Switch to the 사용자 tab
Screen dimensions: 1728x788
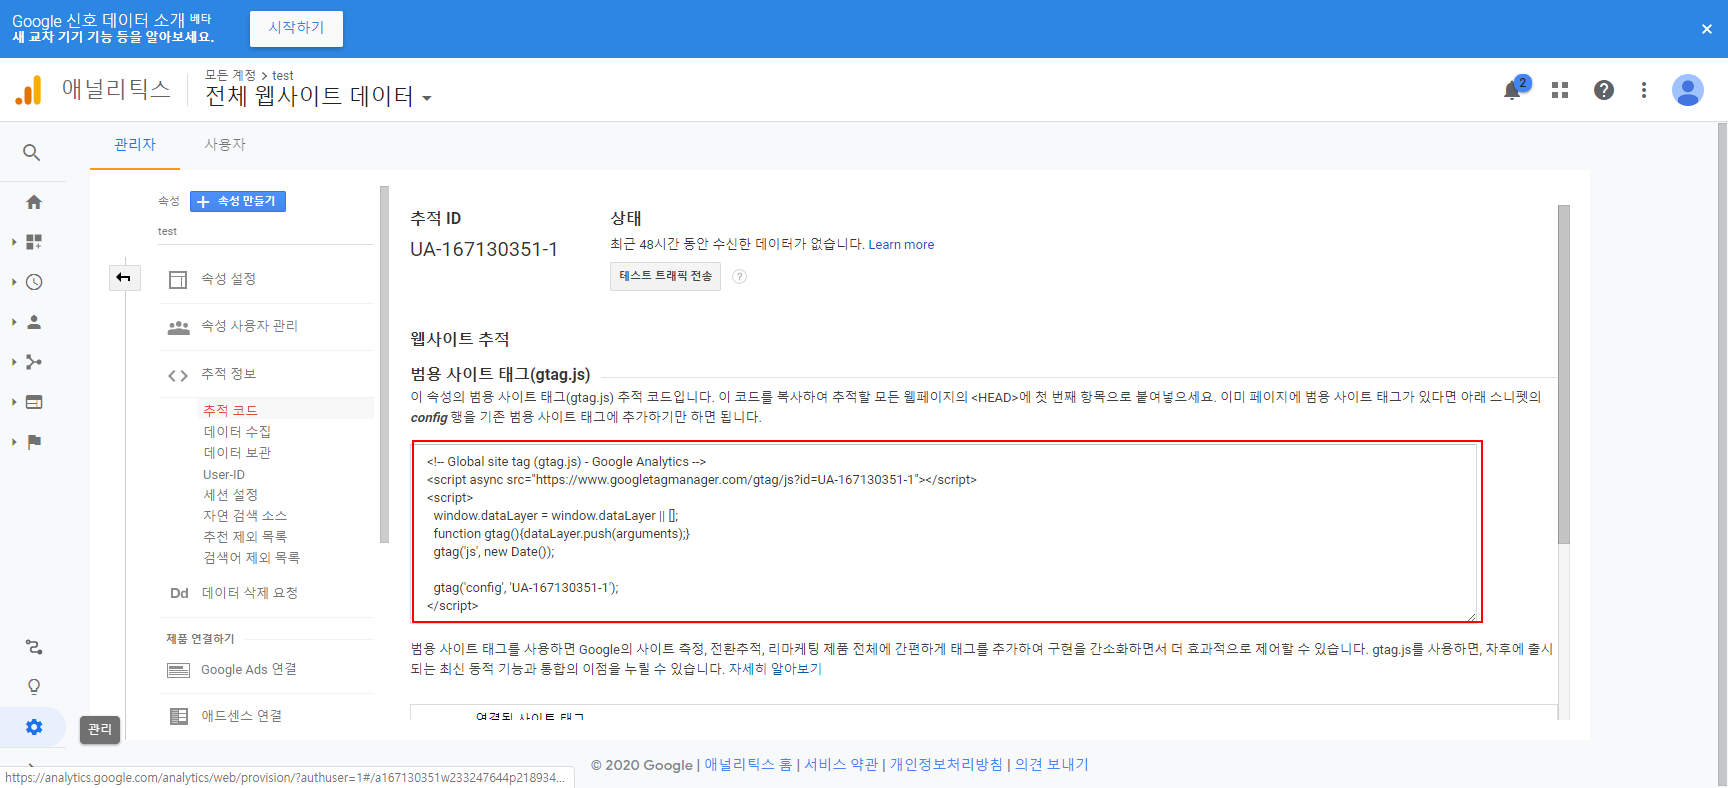coord(225,145)
